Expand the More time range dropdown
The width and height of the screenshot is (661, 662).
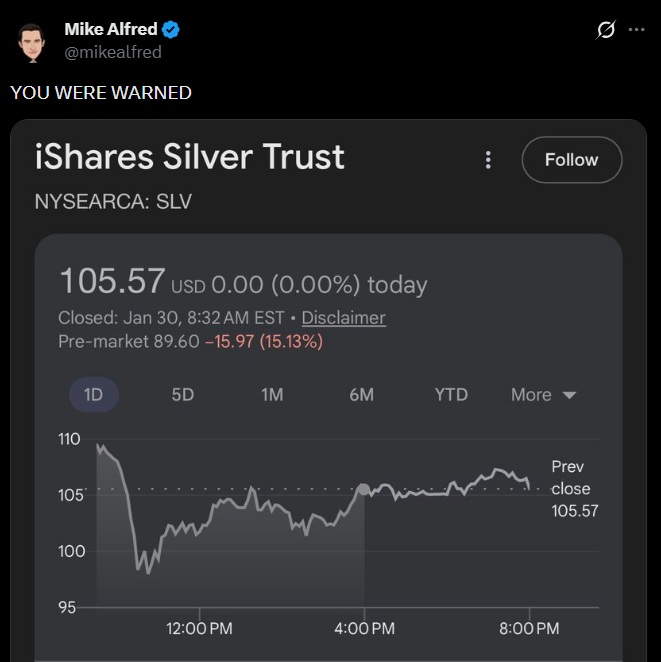543,394
